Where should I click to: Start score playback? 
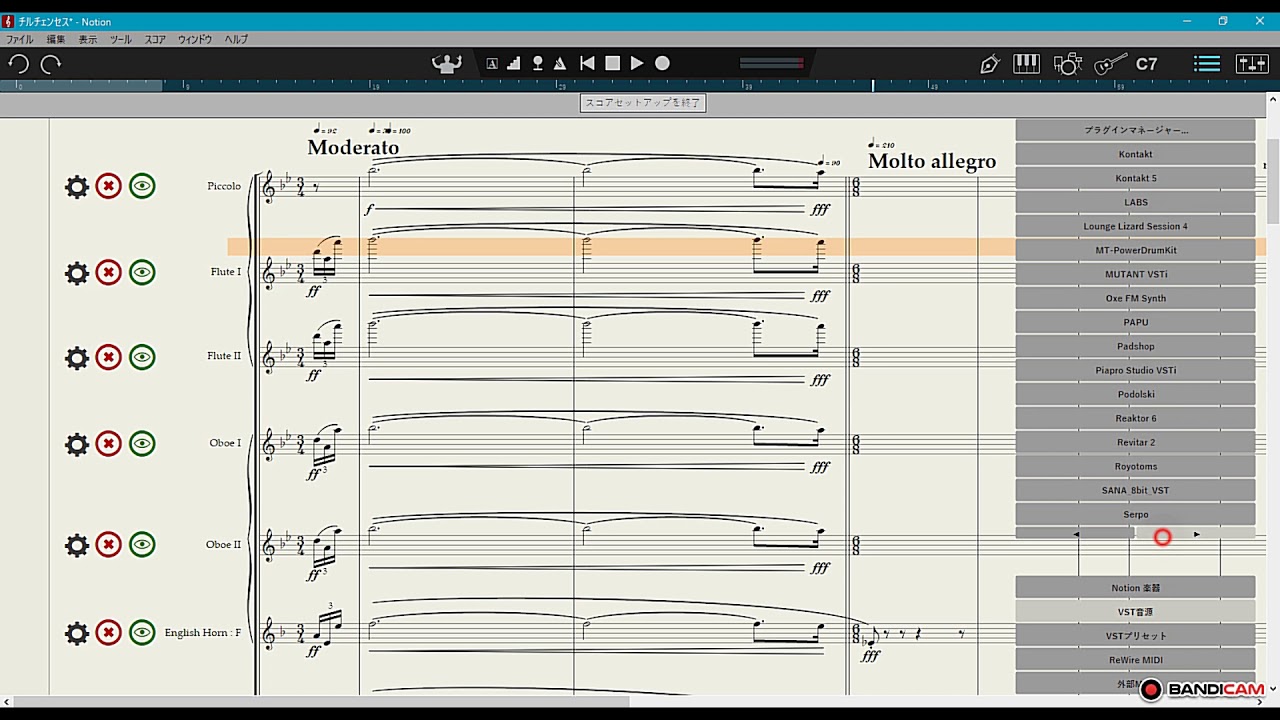637,63
